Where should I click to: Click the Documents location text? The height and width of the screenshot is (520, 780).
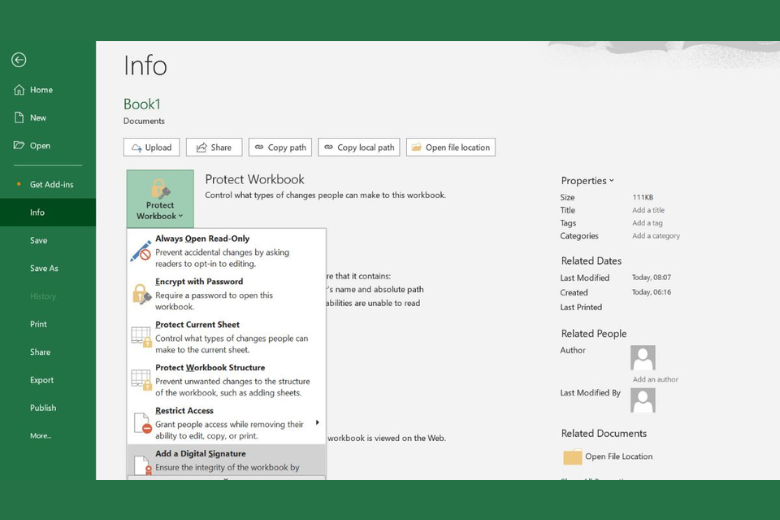[144, 121]
